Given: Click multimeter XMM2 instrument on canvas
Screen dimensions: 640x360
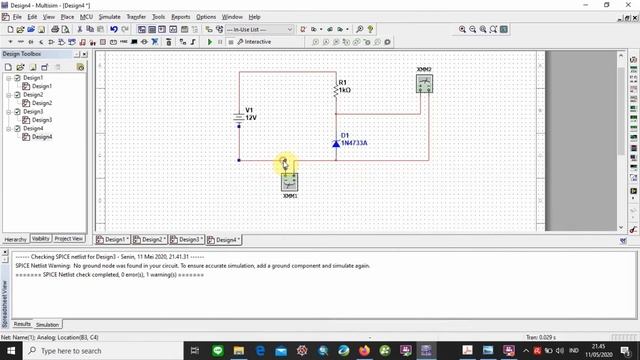Looking at the screenshot, I should click(x=424, y=83).
